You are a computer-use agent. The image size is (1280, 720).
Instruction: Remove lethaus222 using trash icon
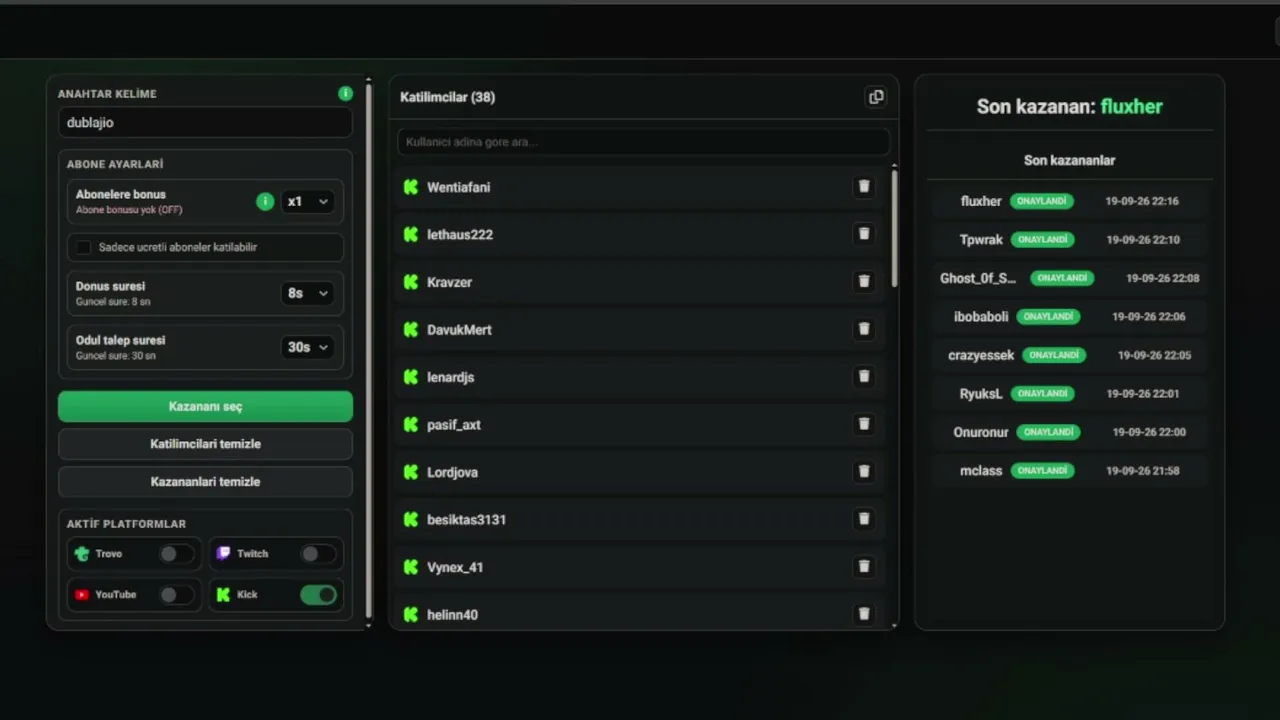[864, 233]
